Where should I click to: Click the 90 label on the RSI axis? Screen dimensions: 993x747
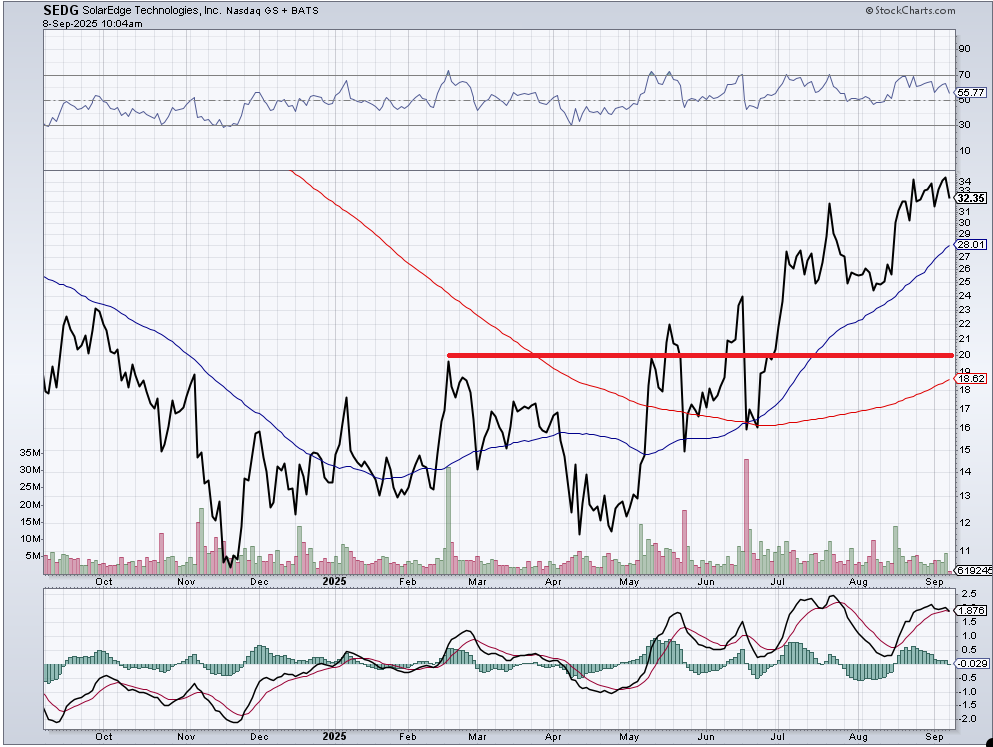tap(965, 49)
